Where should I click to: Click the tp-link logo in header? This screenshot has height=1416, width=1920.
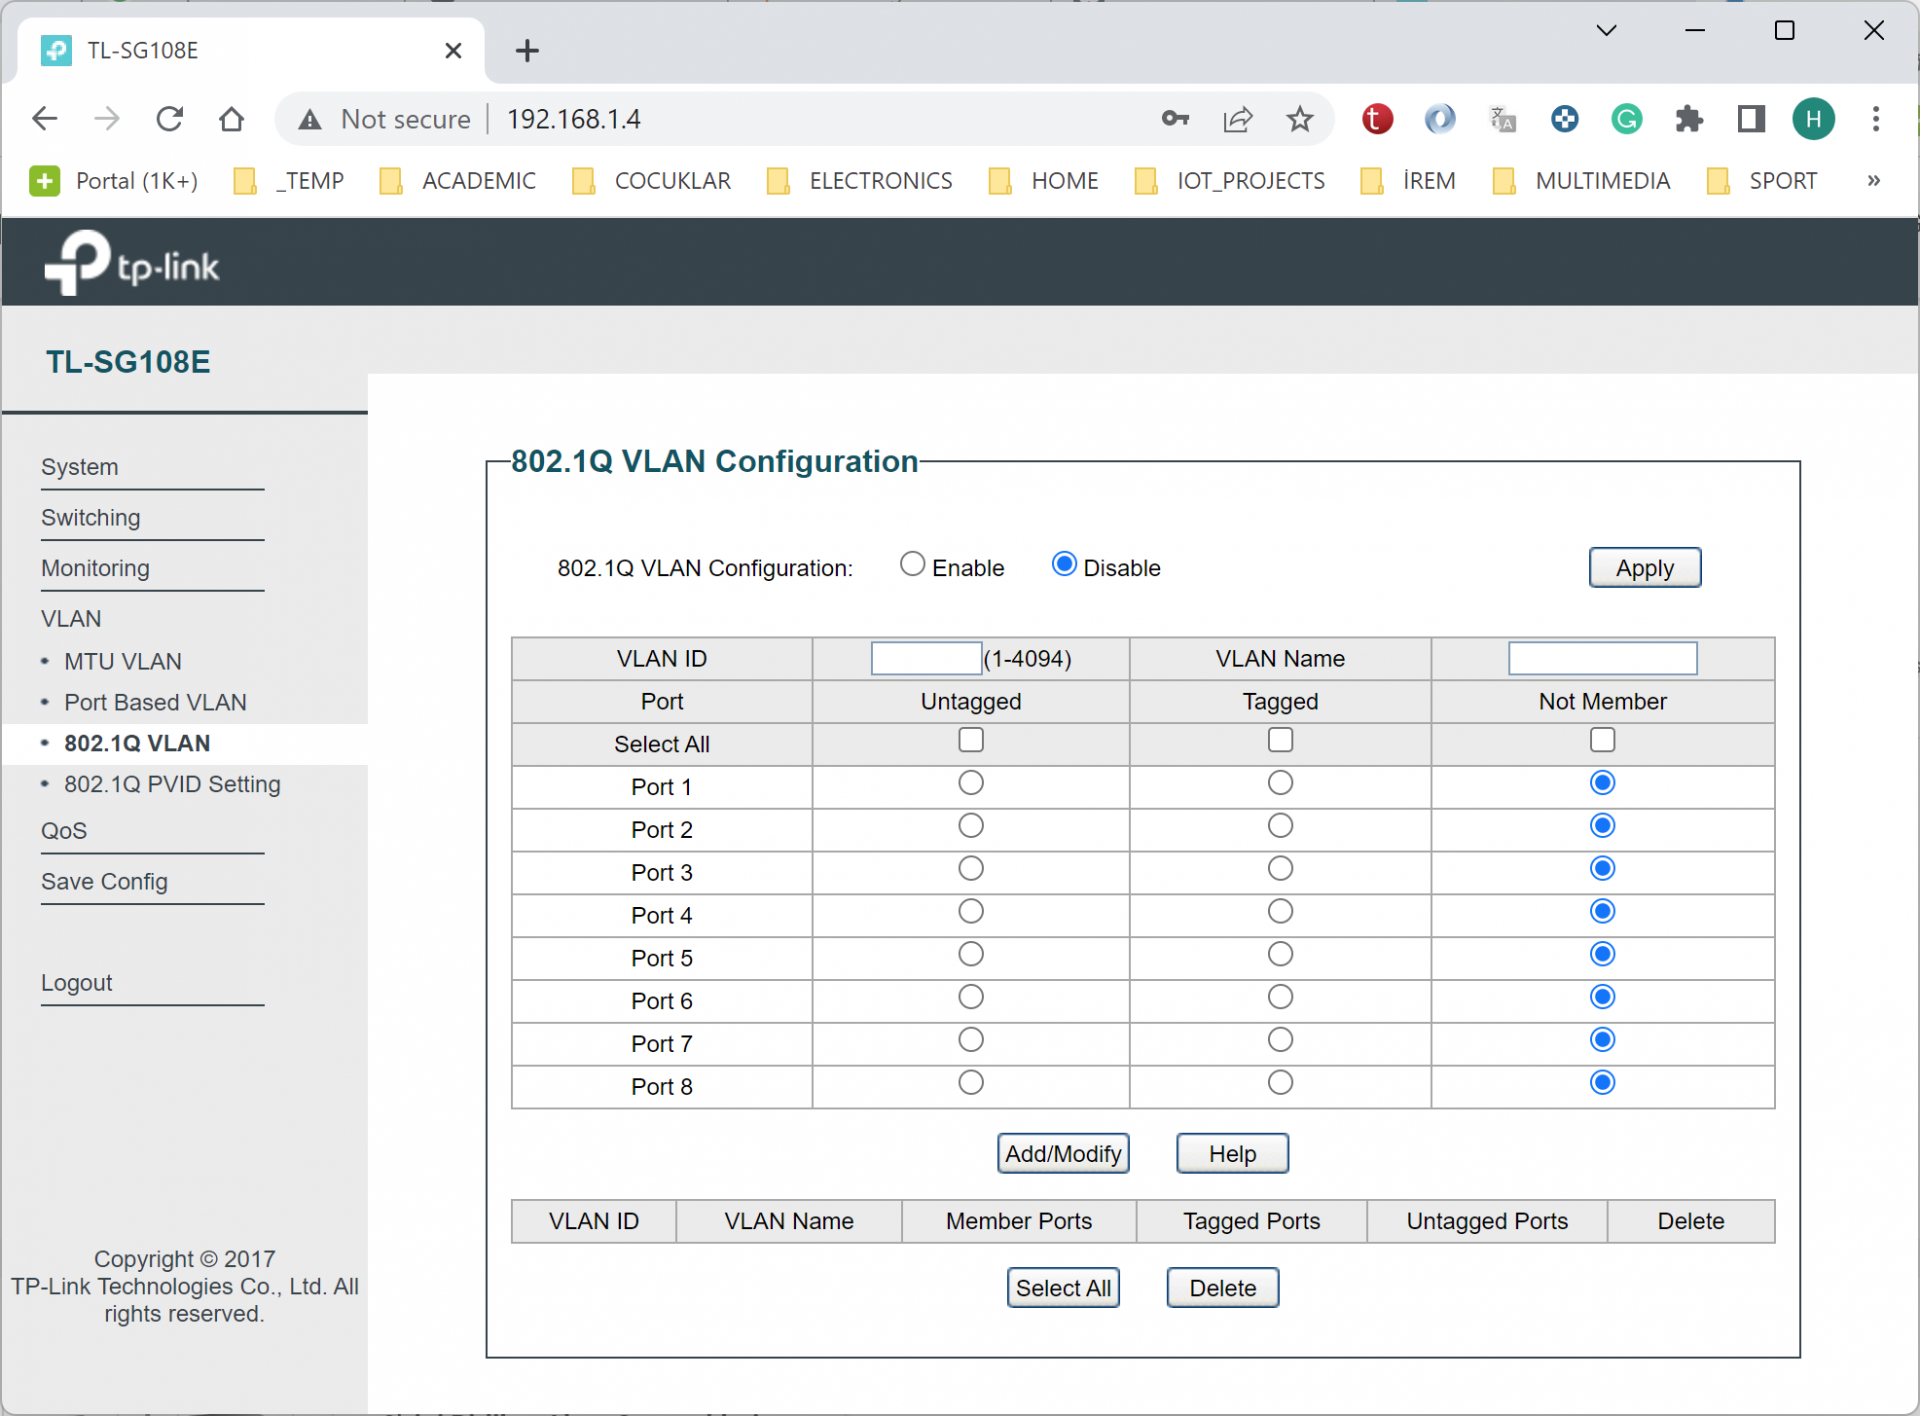131,263
